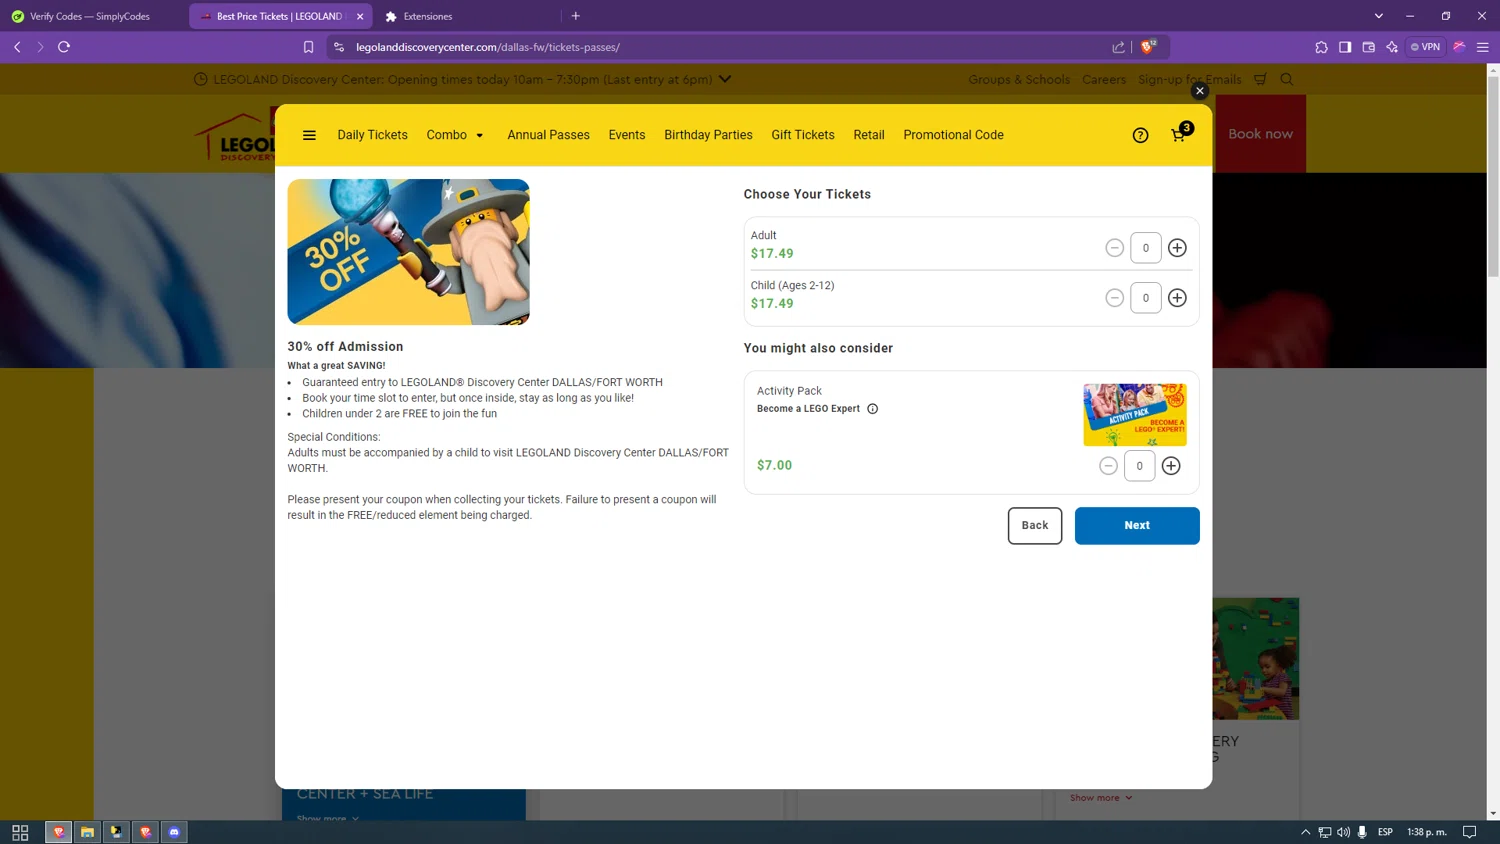
Task: Go back in browser history
Action: click(x=17, y=47)
